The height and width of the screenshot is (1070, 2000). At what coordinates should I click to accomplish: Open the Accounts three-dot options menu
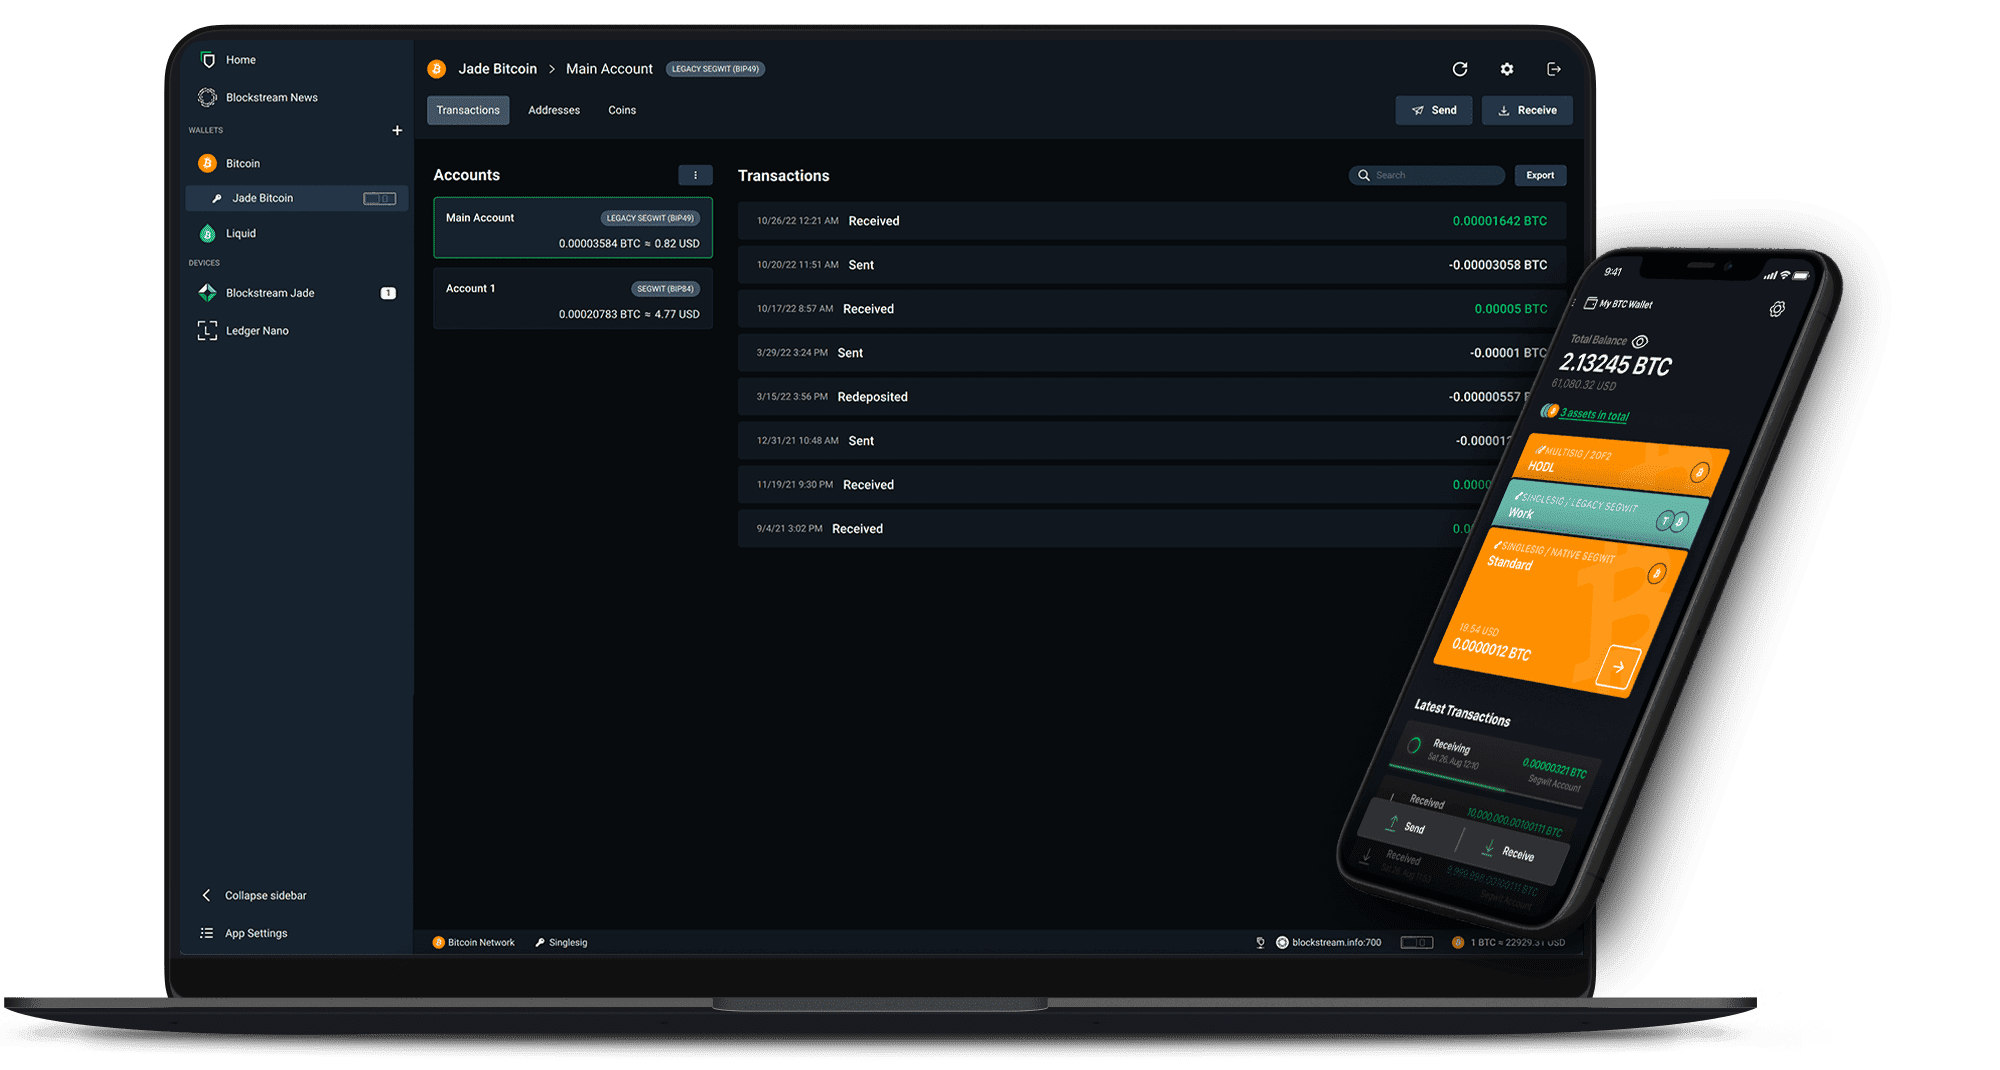tap(695, 176)
